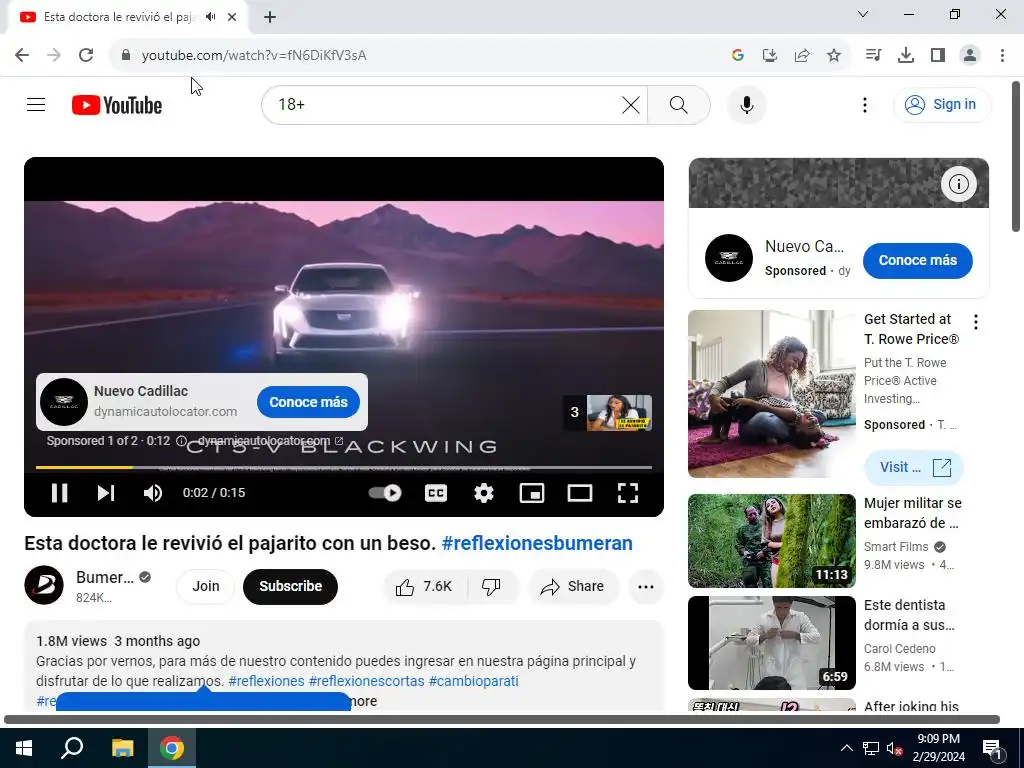This screenshot has width=1024, height=768.
Task: Click info icon on sidebar ad banner
Action: 959,184
